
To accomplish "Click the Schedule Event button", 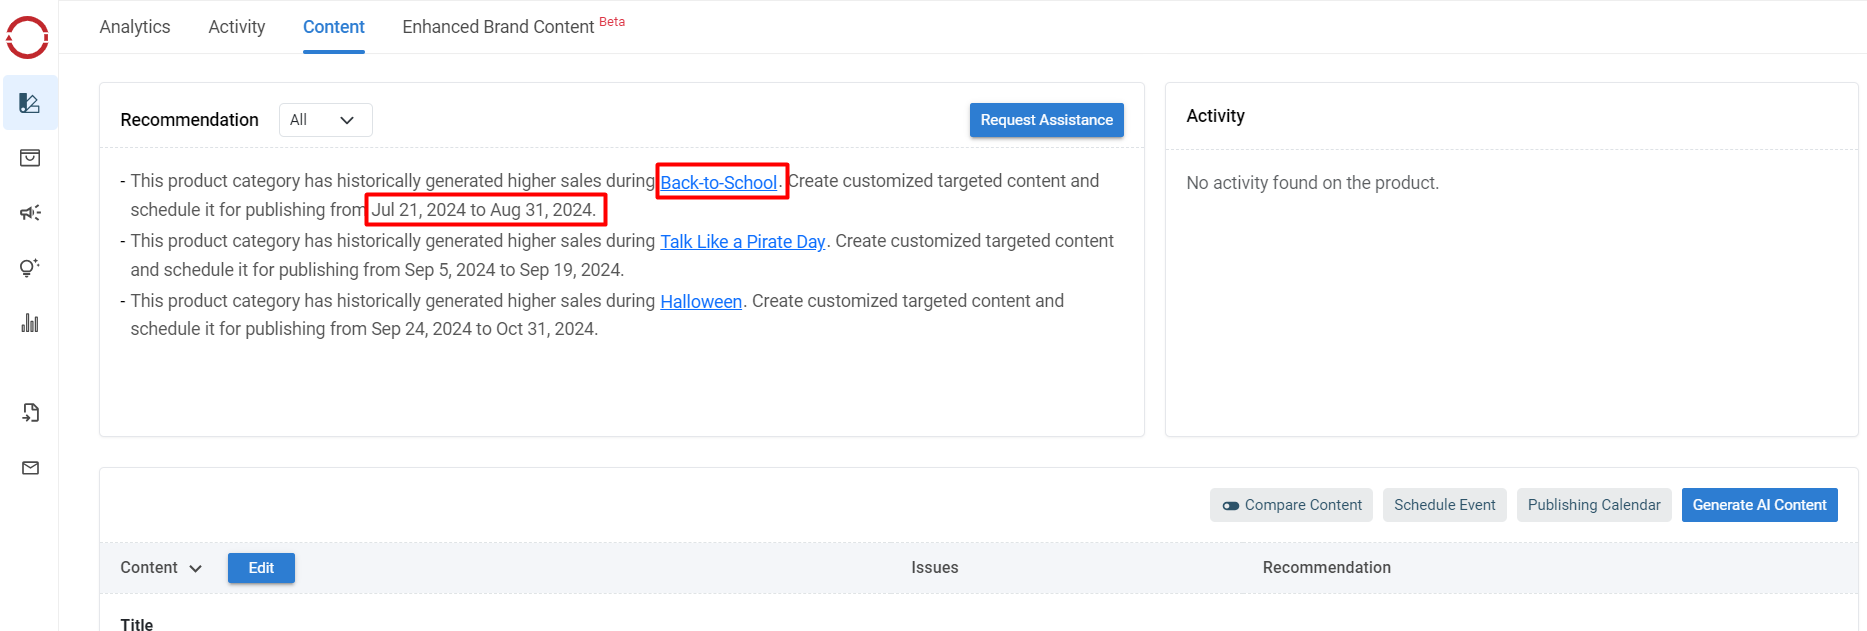I will point(1444,505).
